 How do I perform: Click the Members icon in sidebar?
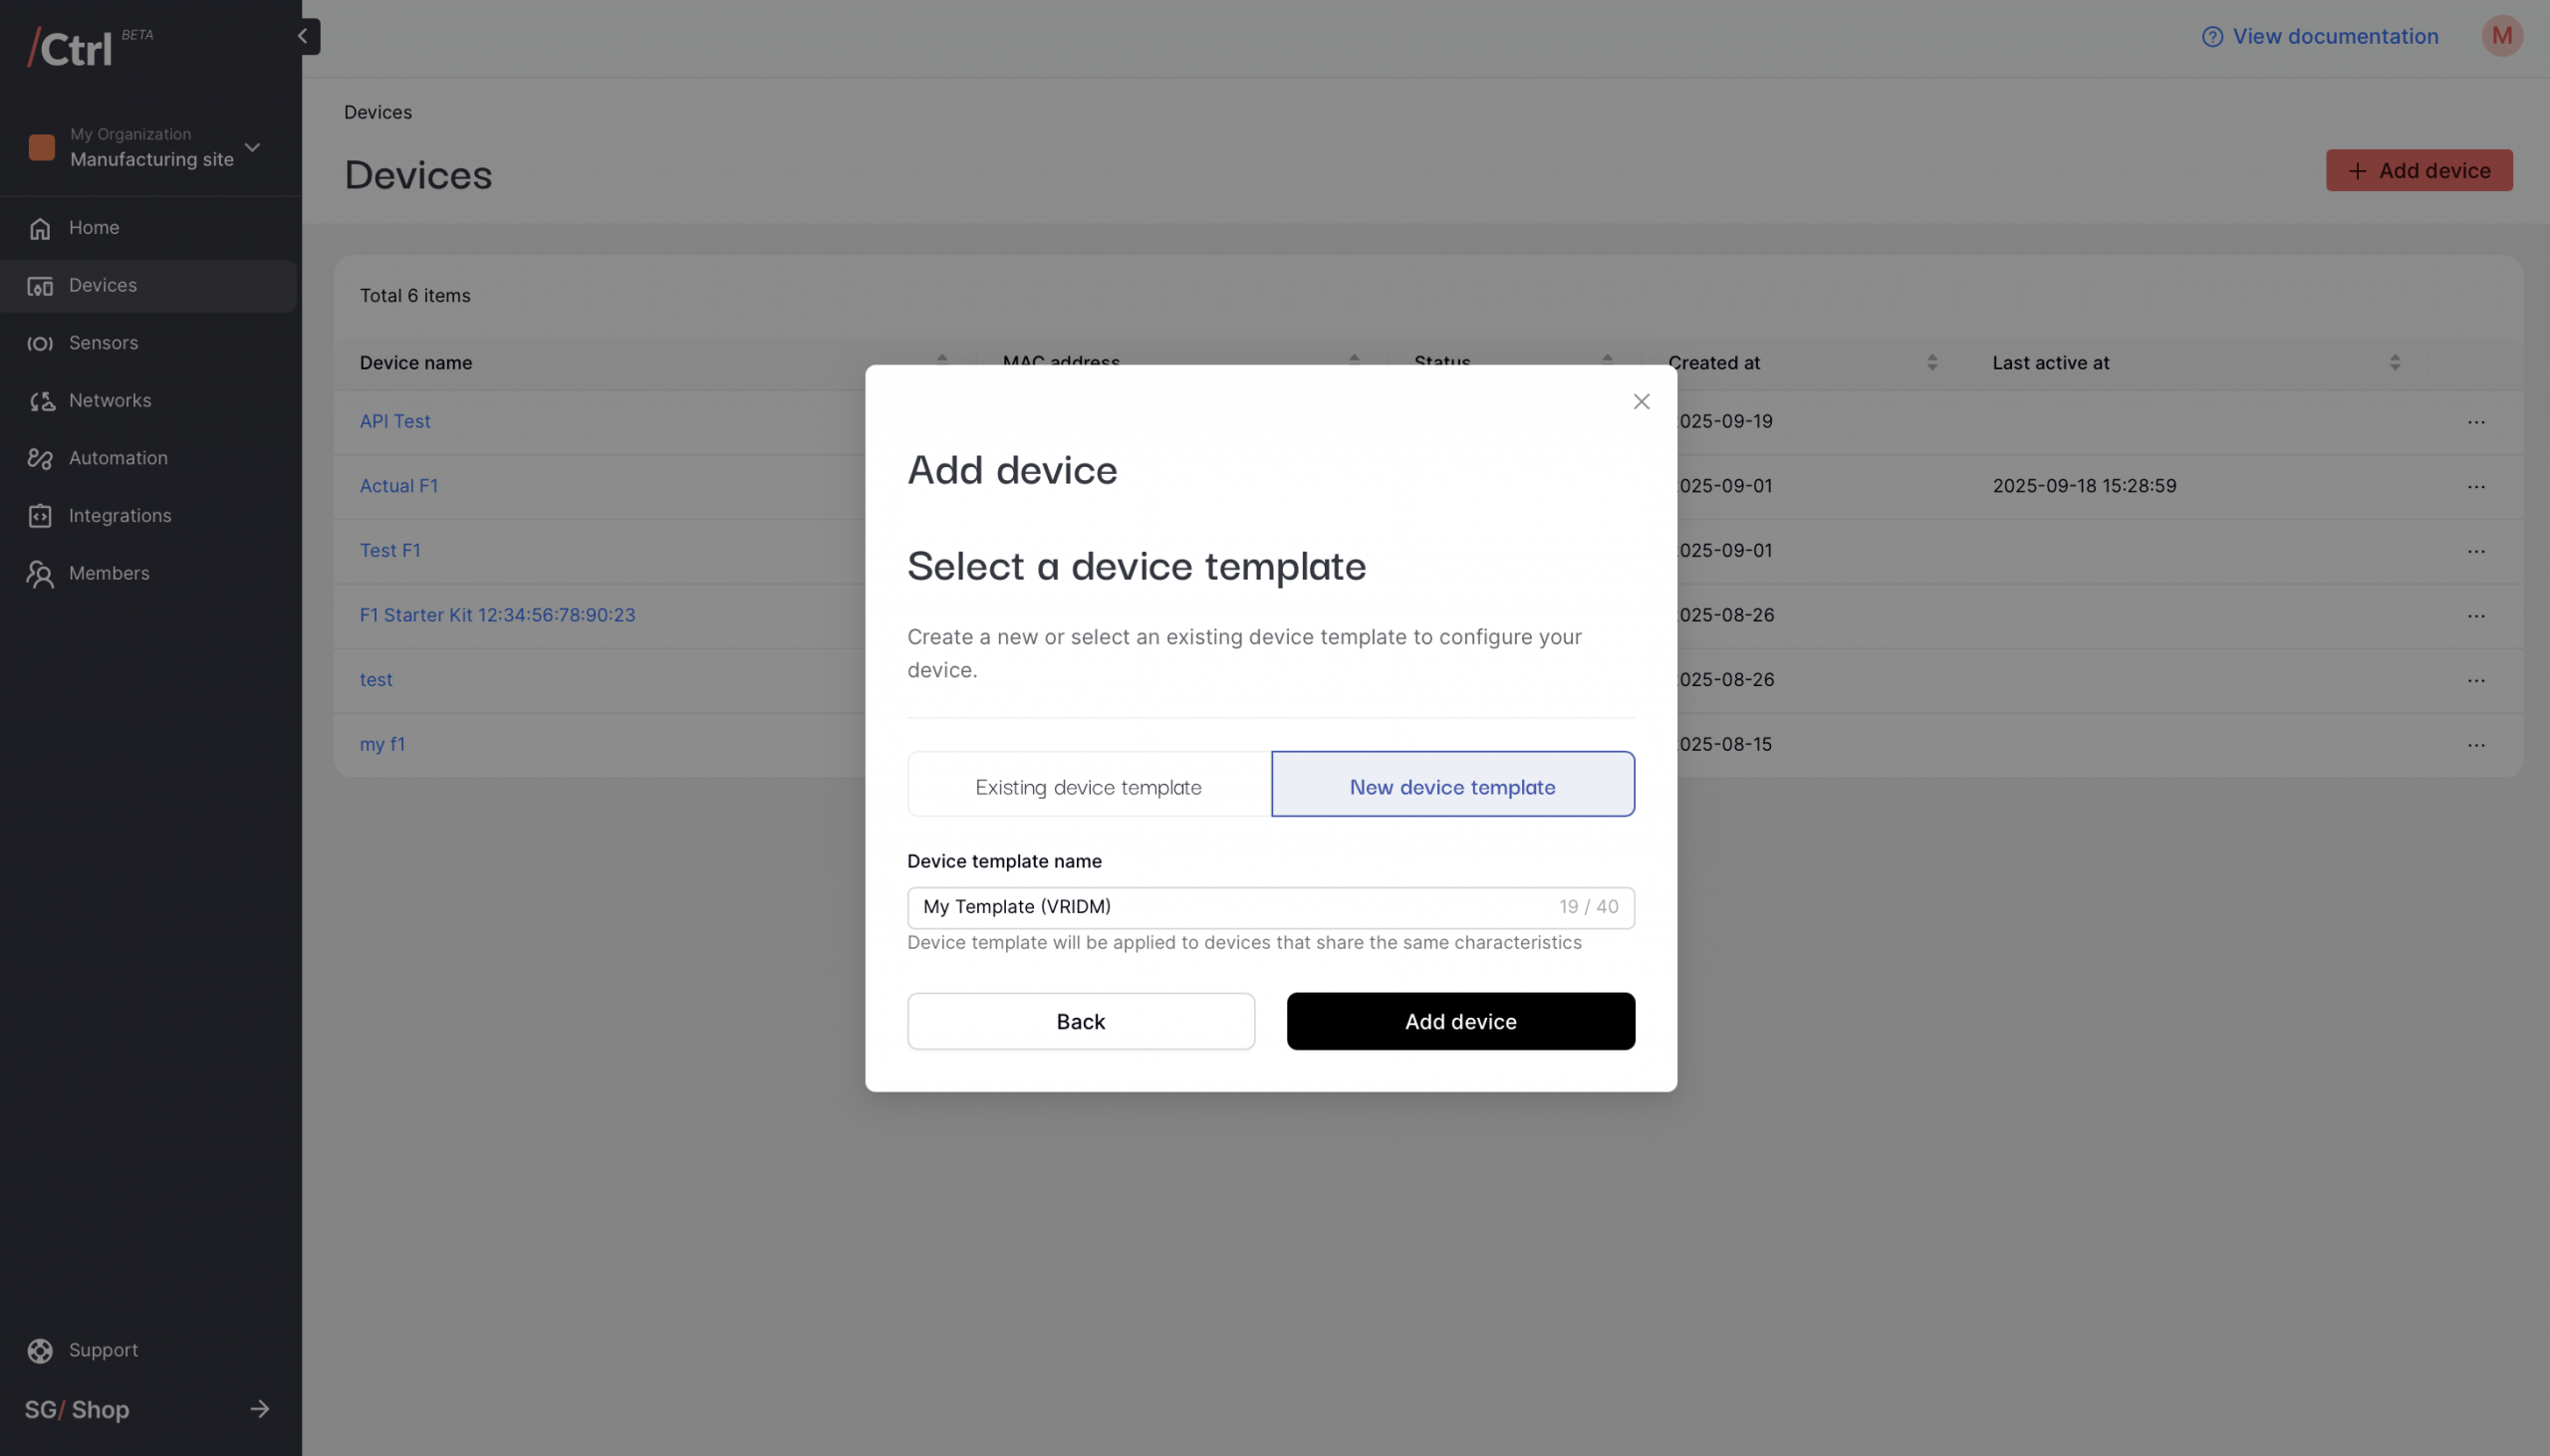[x=40, y=574]
